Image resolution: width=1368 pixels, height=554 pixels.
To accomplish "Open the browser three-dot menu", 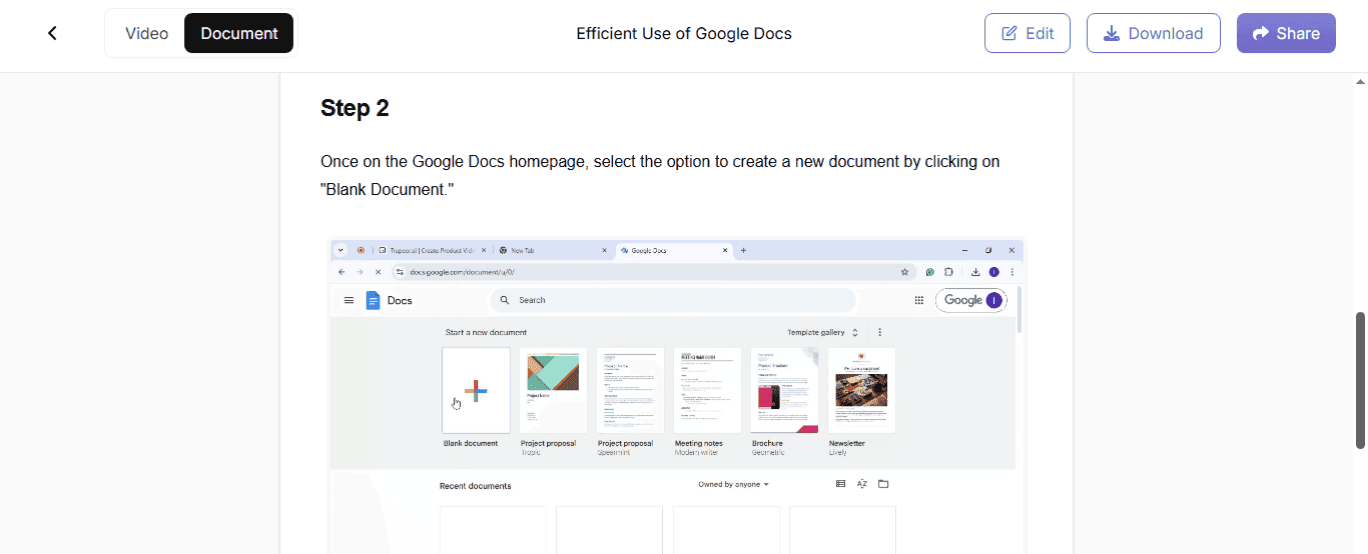I will pyautogui.click(x=1012, y=271).
